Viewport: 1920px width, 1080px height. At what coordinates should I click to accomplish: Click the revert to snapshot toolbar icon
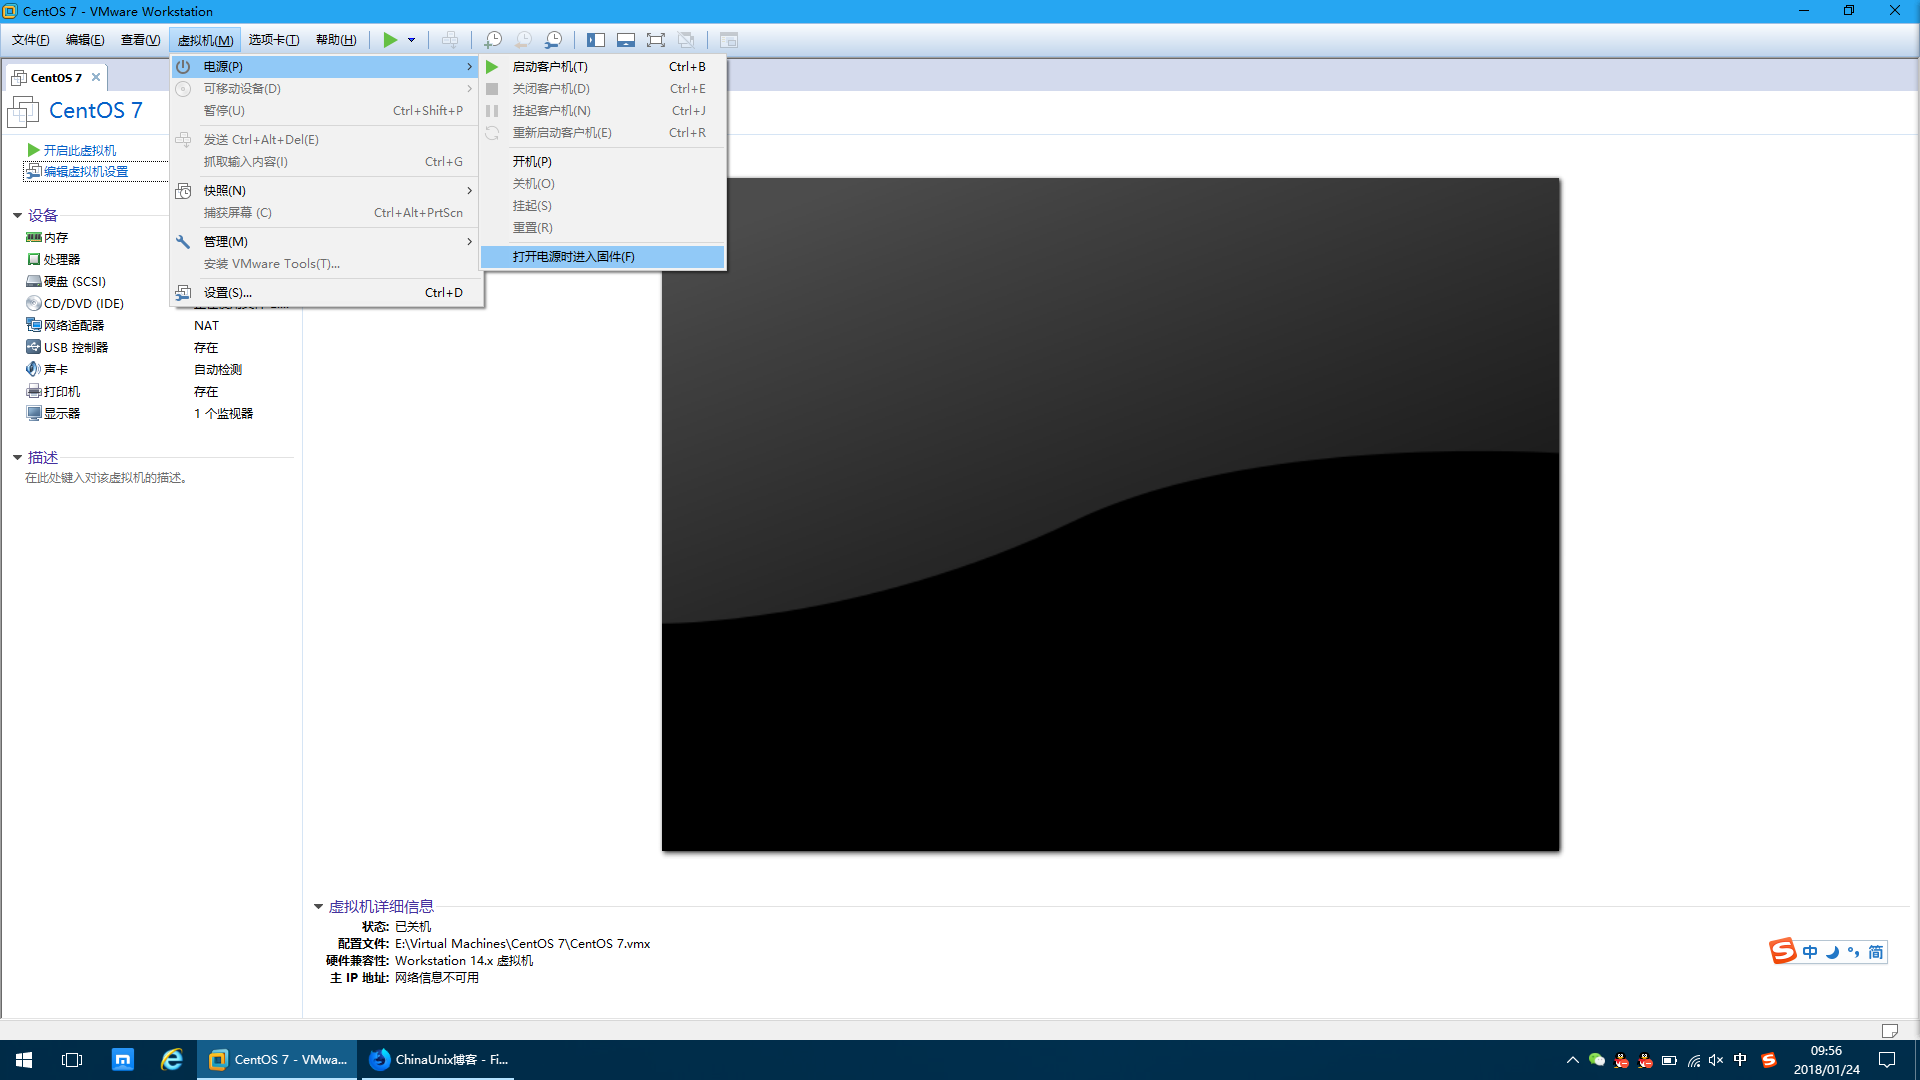click(x=523, y=40)
